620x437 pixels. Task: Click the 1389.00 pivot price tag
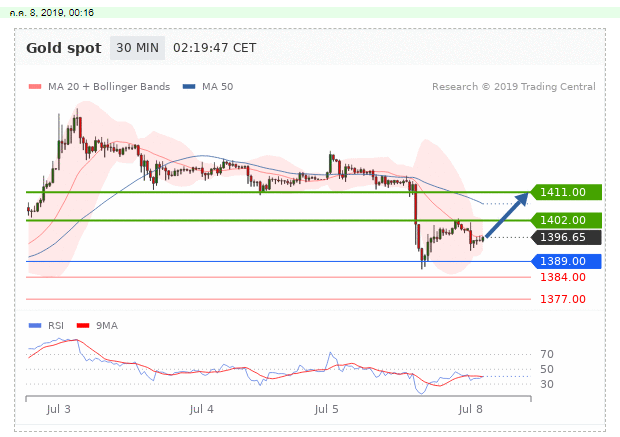point(566,261)
